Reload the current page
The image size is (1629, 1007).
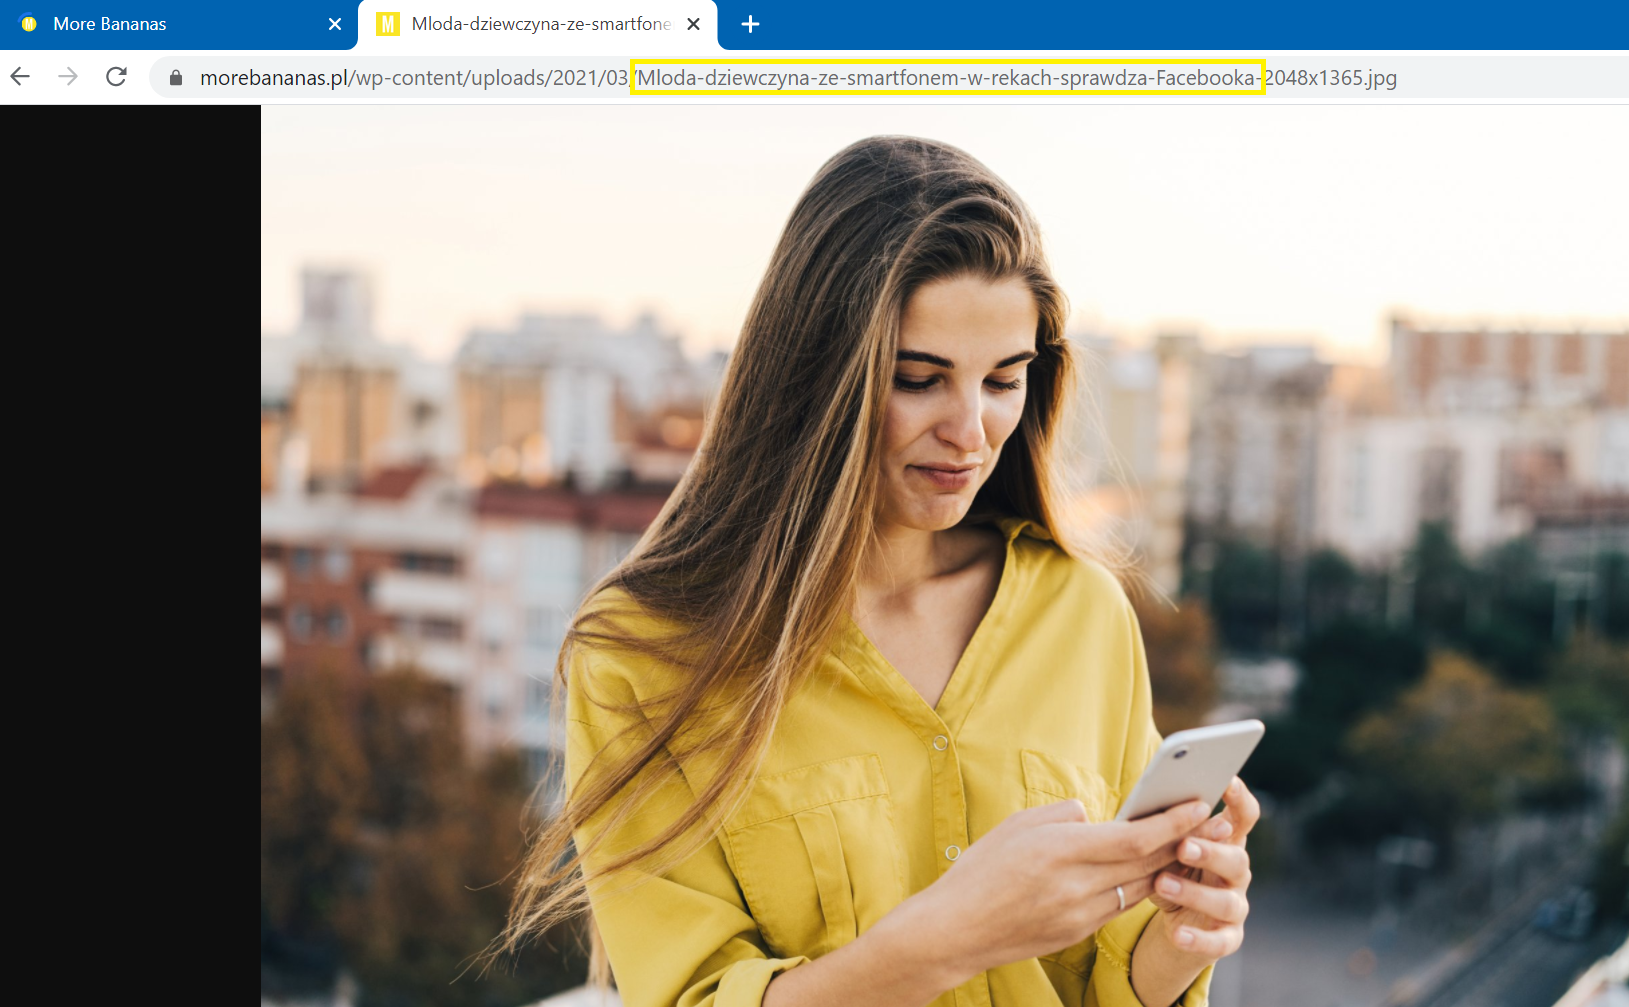(x=116, y=77)
